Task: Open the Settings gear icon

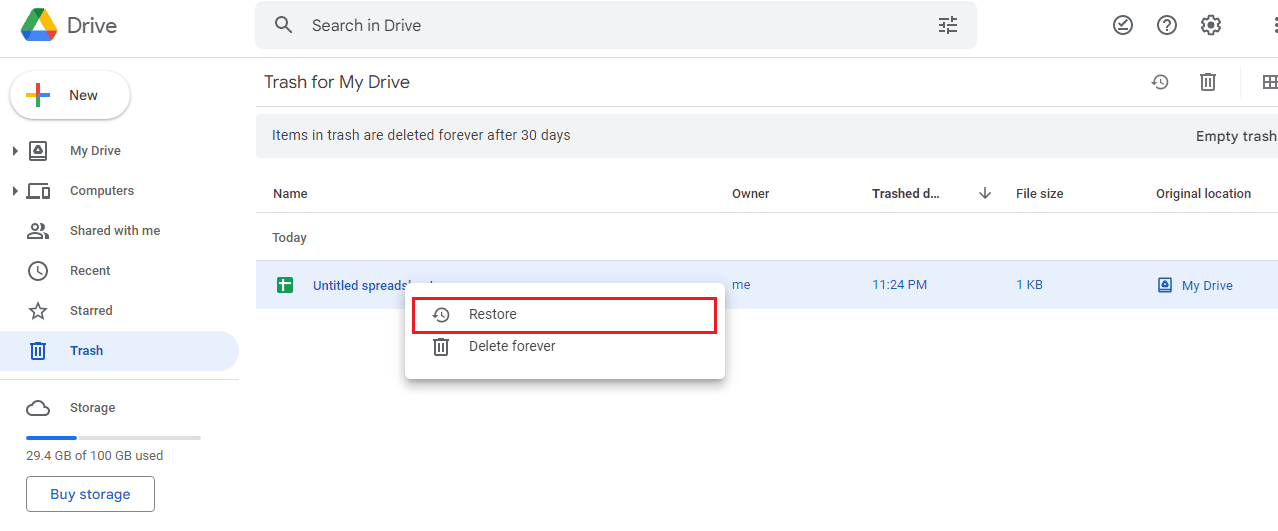Action: (x=1211, y=25)
